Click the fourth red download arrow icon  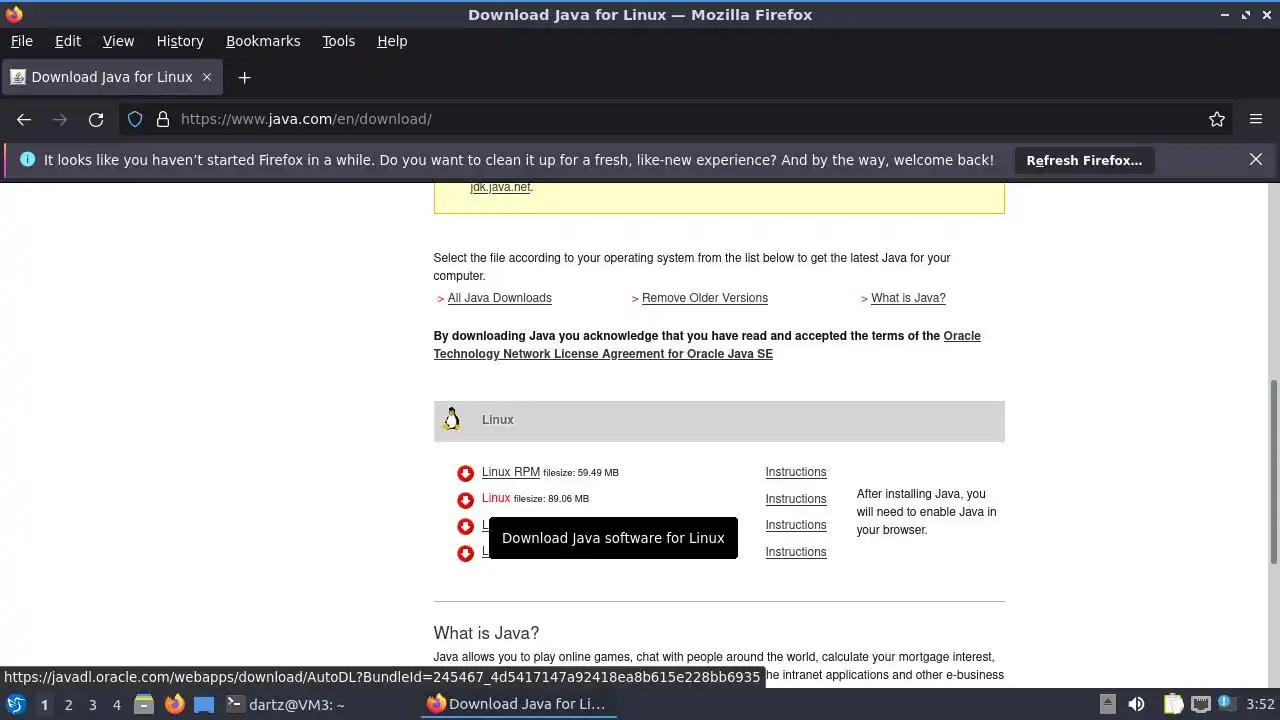(465, 553)
